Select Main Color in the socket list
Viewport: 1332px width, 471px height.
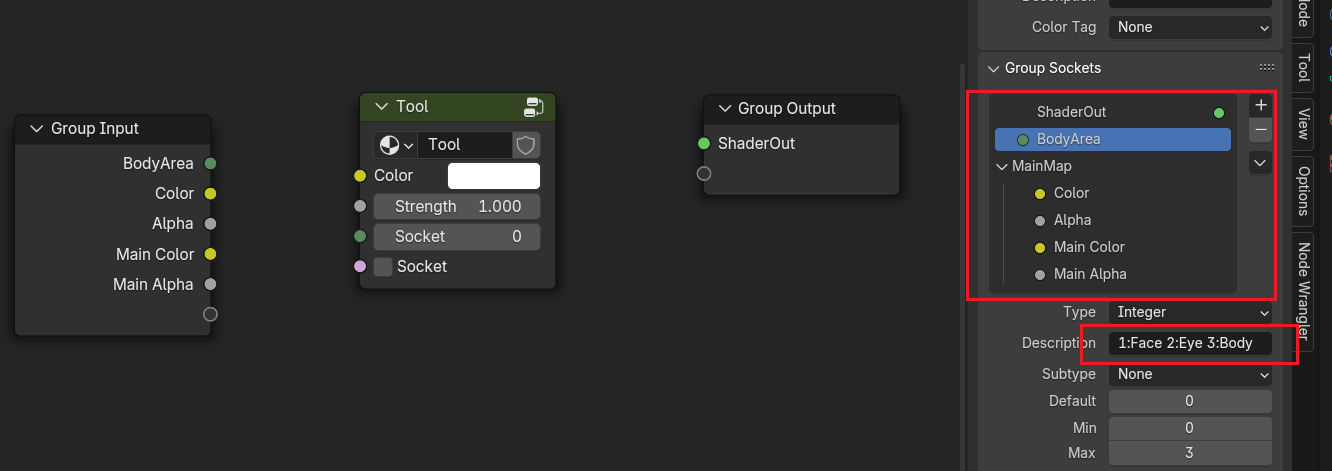click(1088, 247)
